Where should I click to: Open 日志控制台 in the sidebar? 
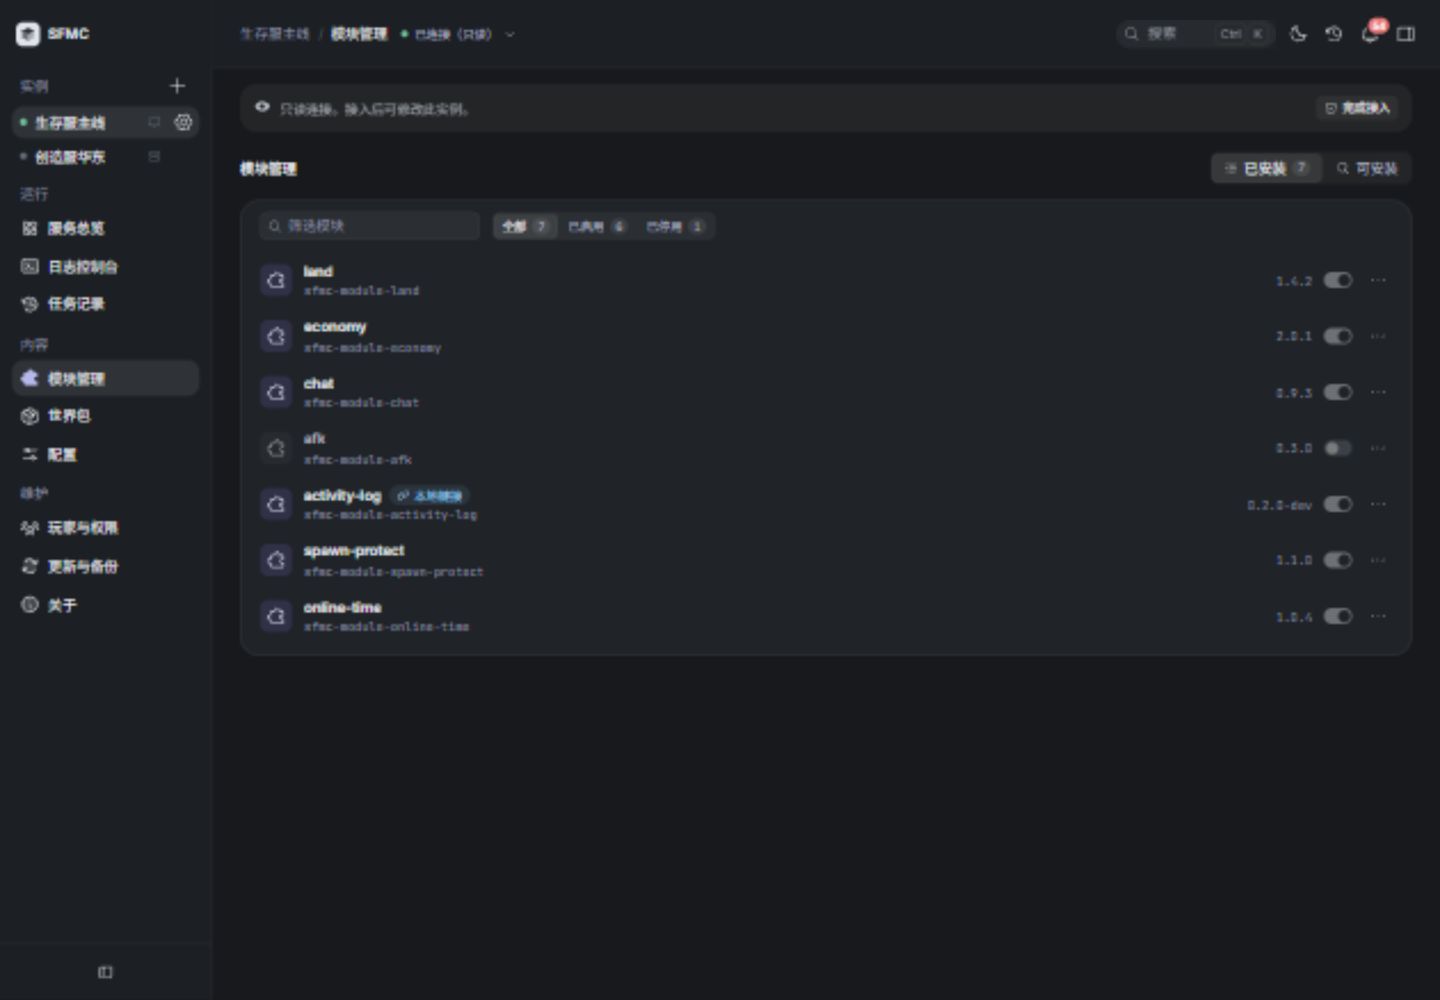click(x=105, y=266)
